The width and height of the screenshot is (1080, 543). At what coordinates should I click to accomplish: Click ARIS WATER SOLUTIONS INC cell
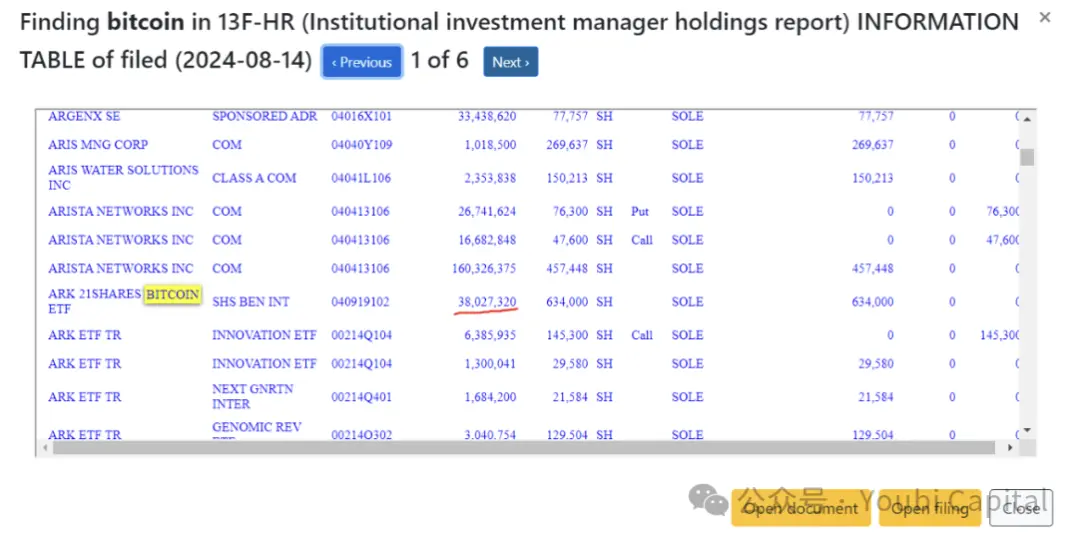(123, 177)
